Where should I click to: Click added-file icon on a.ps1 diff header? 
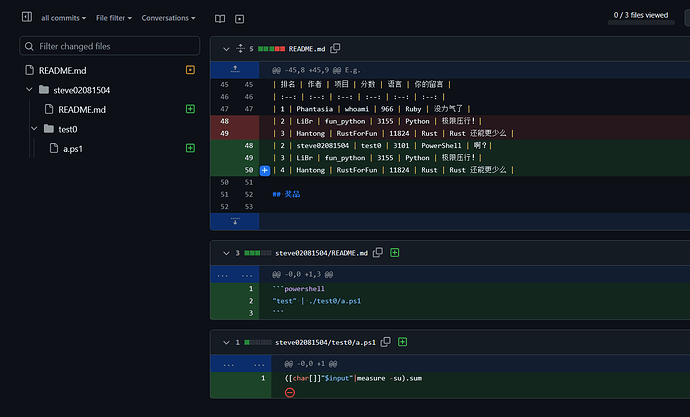pyautogui.click(x=403, y=342)
